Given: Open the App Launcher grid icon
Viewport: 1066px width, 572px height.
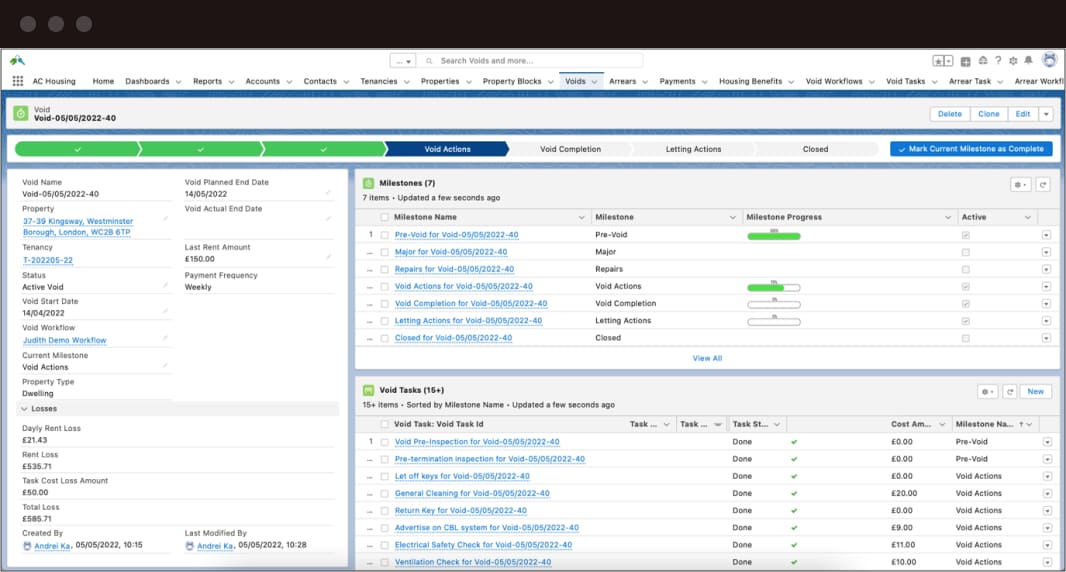Looking at the screenshot, I should coord(18,81).
